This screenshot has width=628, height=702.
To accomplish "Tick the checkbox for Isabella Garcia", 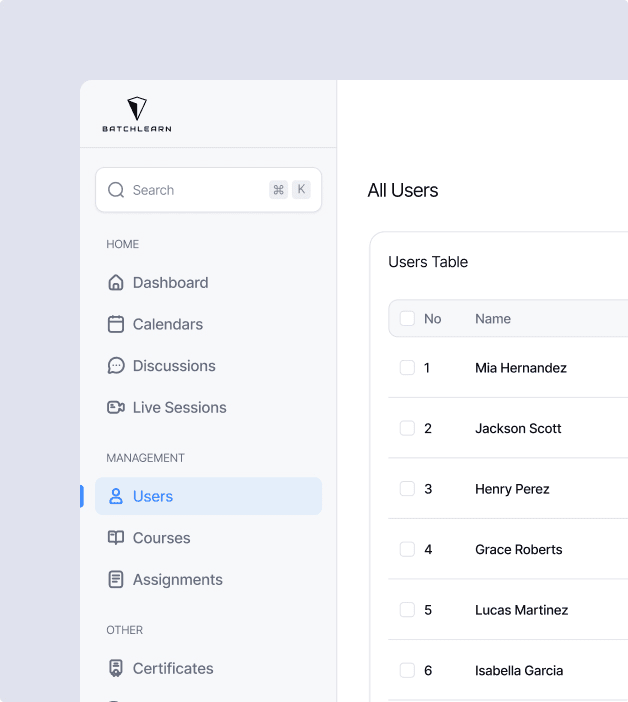I will coord(407,670).
